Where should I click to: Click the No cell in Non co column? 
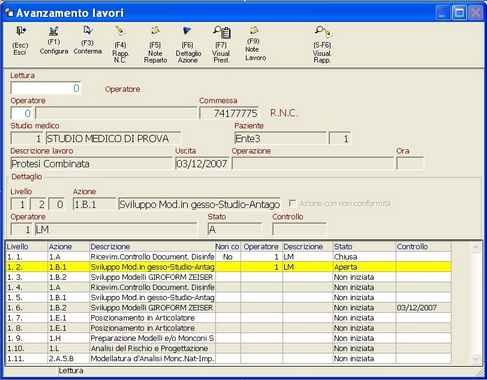pyautogui.click(x=227, y=257)
